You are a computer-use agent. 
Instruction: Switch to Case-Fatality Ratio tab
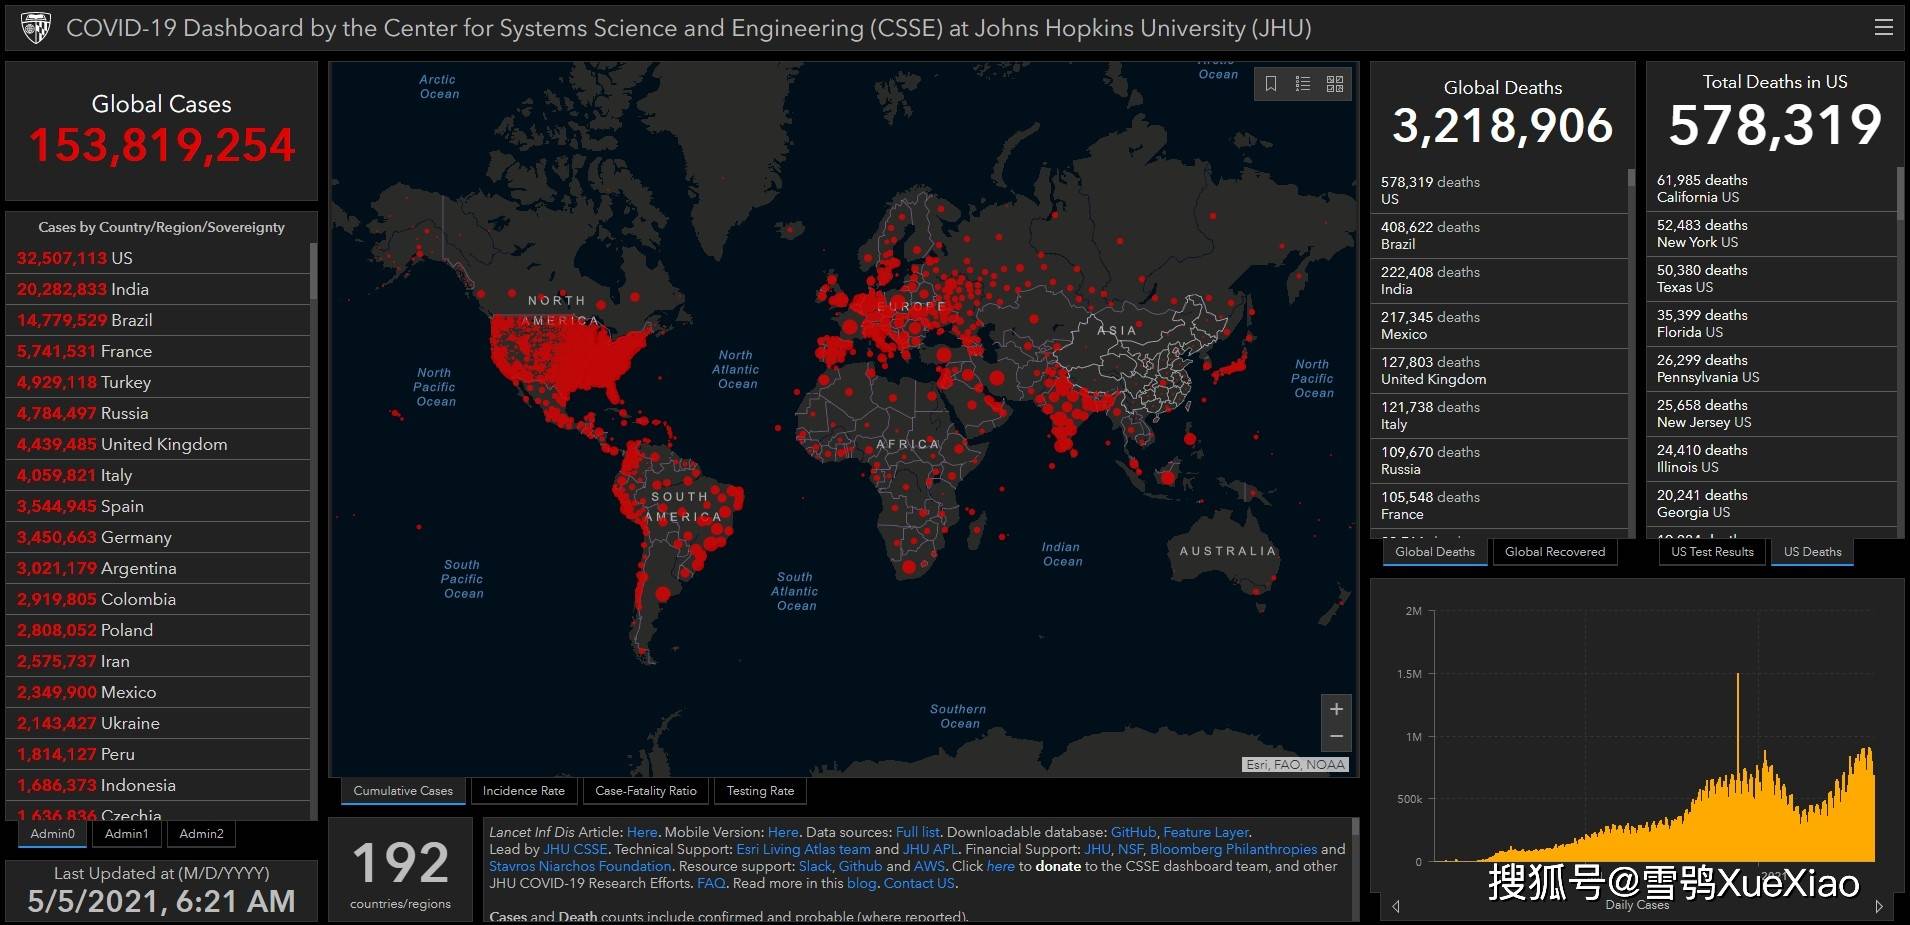pyautogui.click(x=646, y=791)
